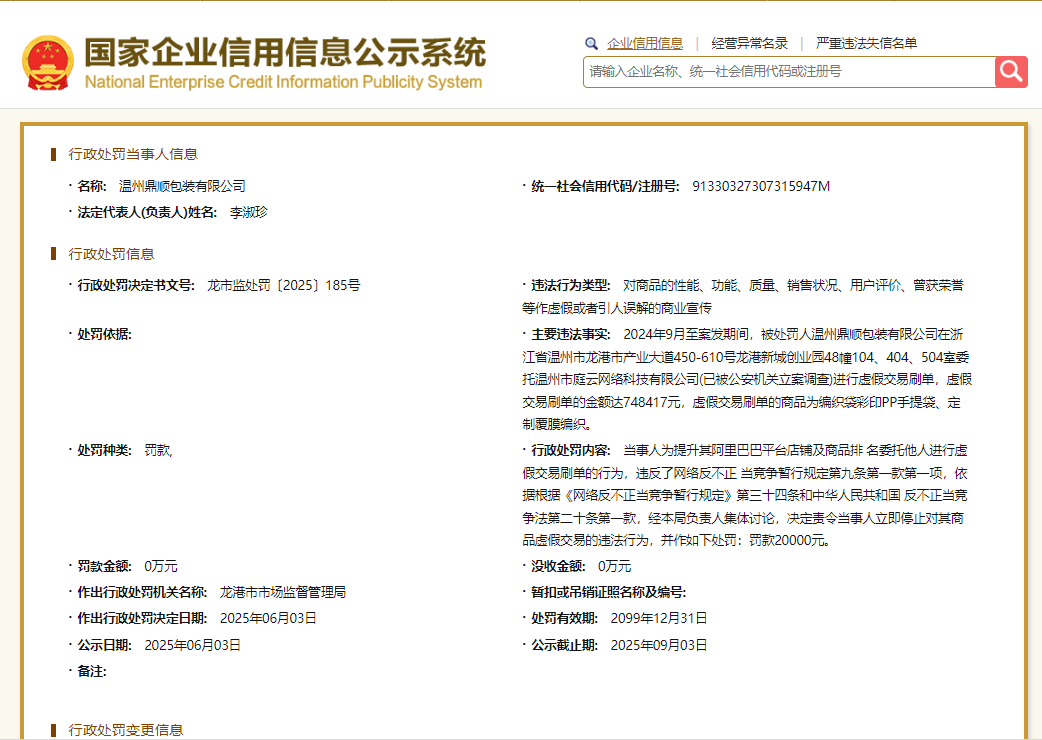Click the decision date 2025年06月03日
The image size is (1042, 740).
[268, 618]
